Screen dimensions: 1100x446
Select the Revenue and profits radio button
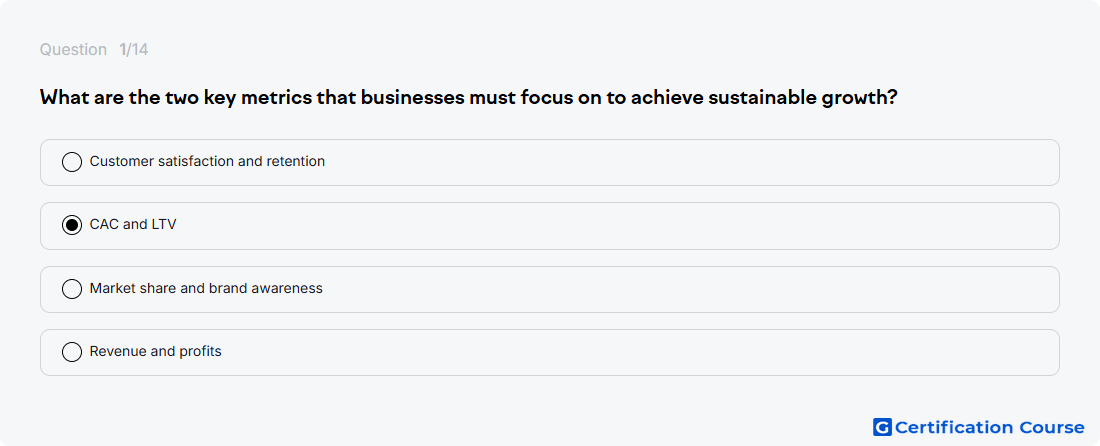click(x=72, y=352)
